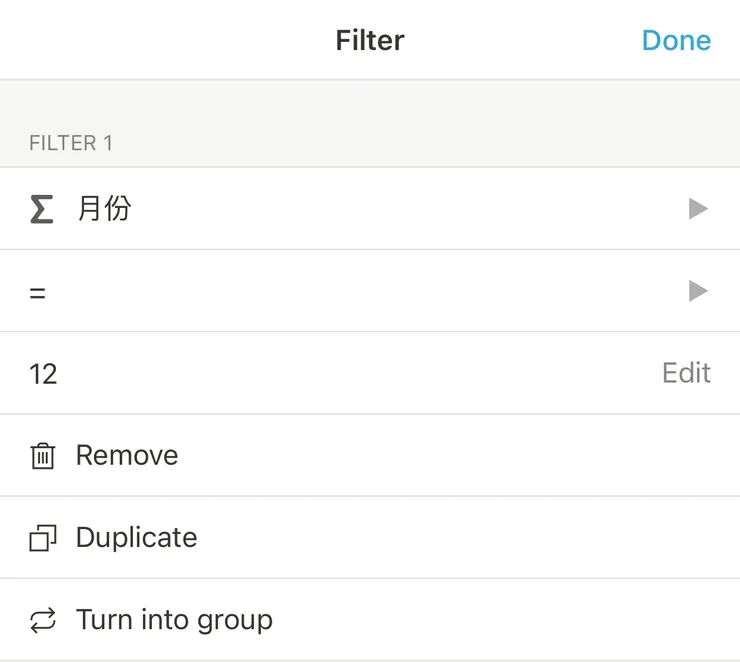Click the FILTER 1 section header
The height and width of the screenshot is (662, 740).
click(x=71, y=143)
